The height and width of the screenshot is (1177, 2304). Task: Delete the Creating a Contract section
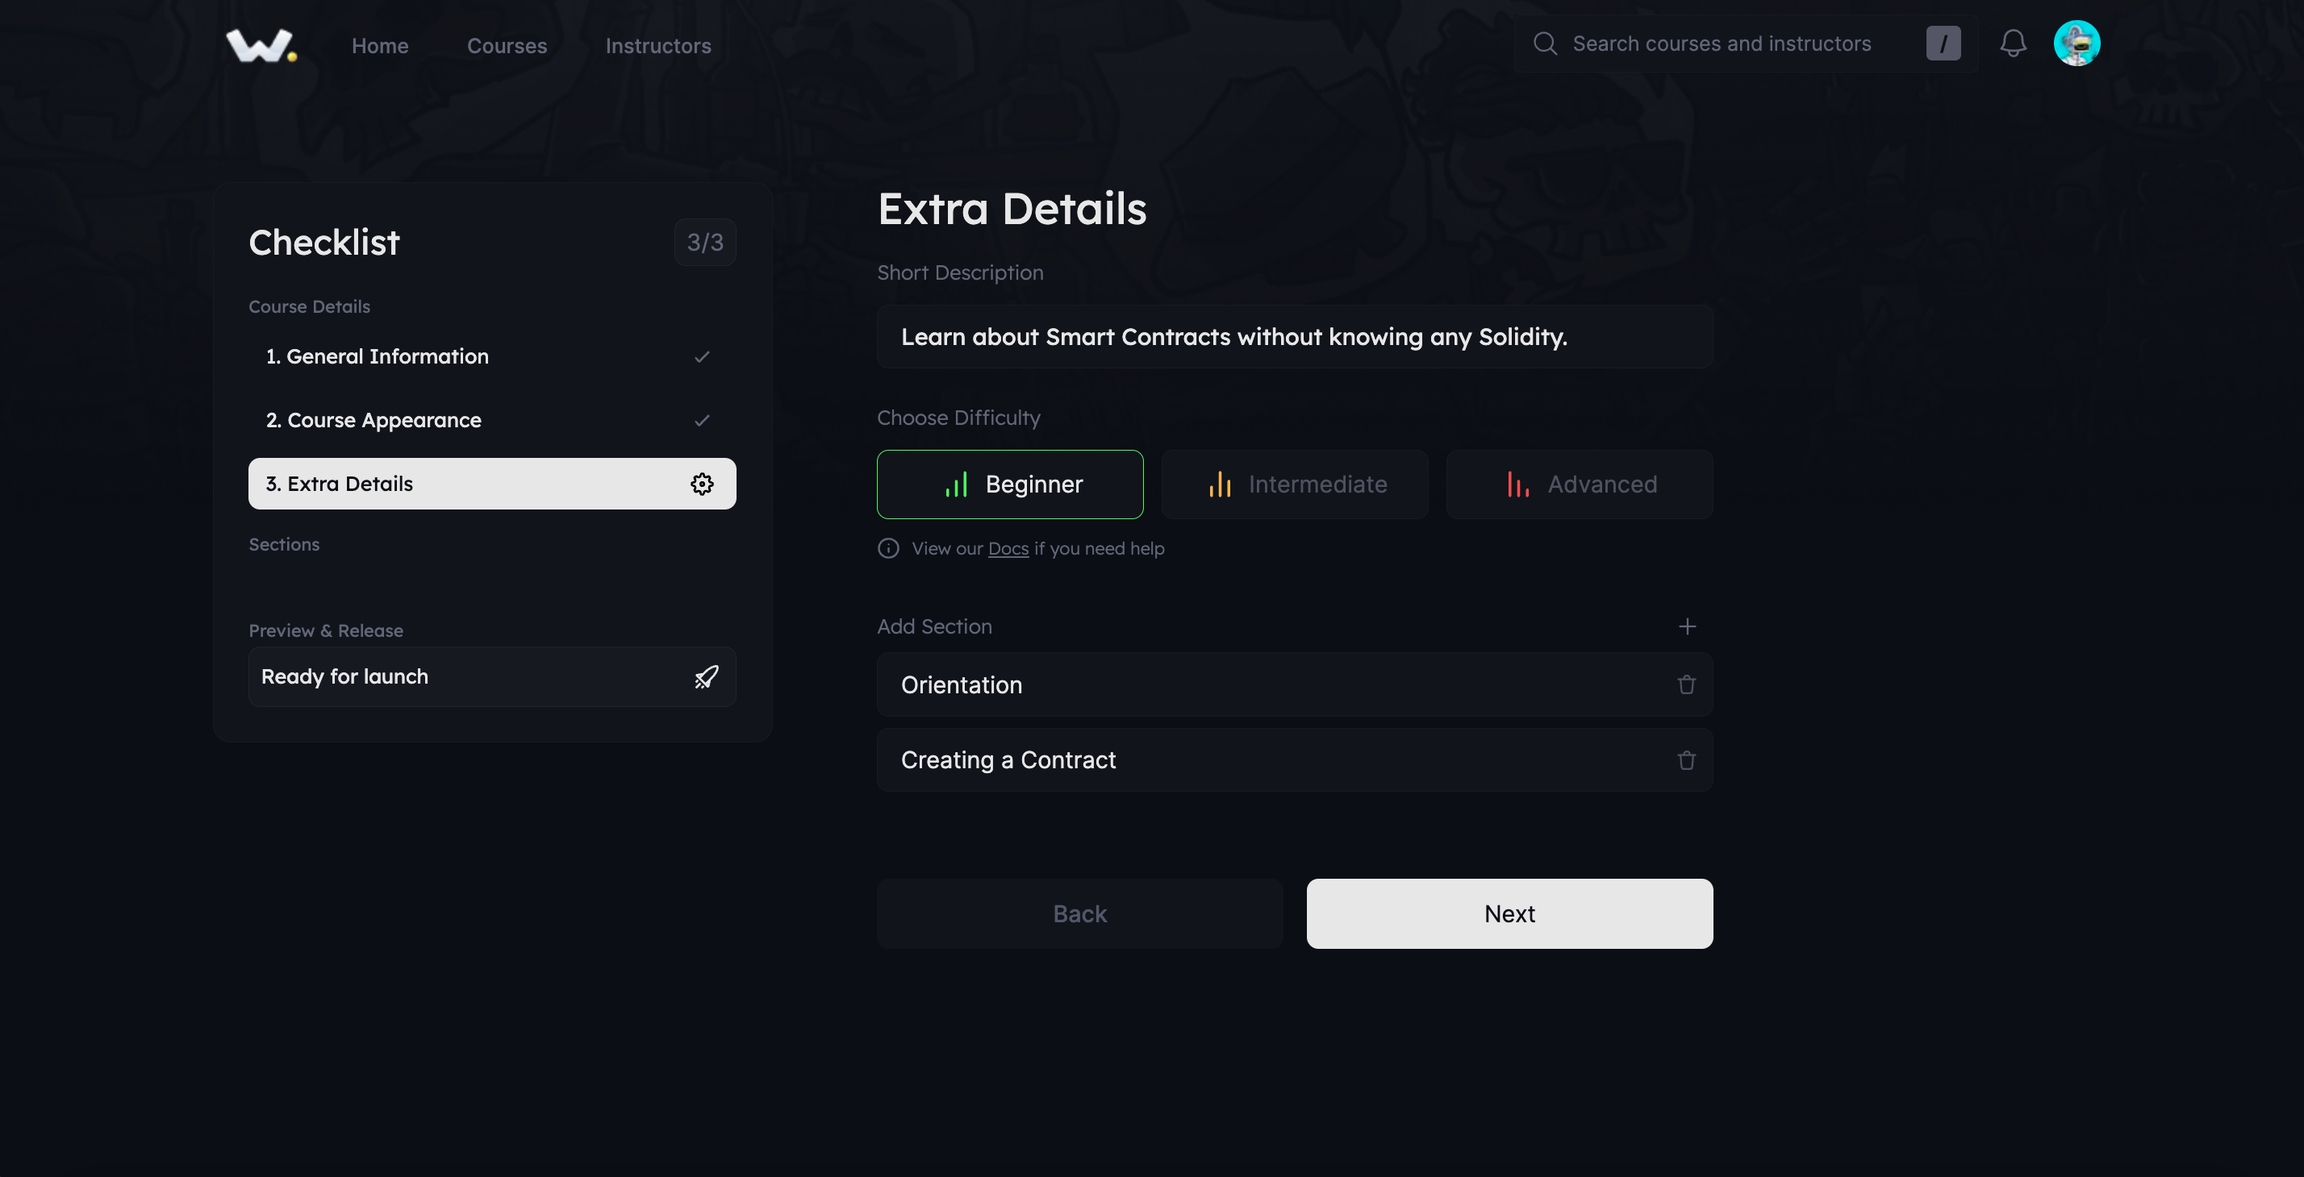point(1686,761)
